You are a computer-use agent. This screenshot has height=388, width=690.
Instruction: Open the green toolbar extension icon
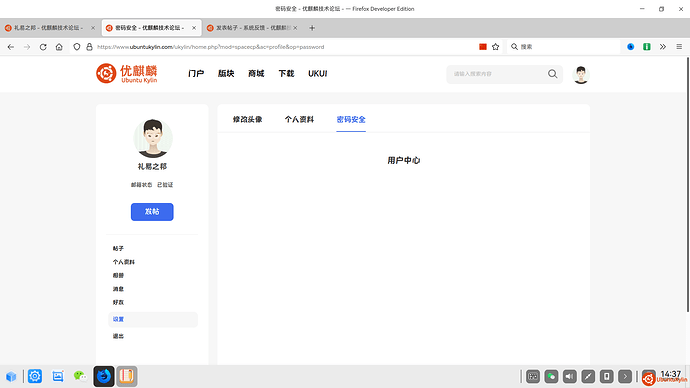pyautogui.click(x=646, y=47)
